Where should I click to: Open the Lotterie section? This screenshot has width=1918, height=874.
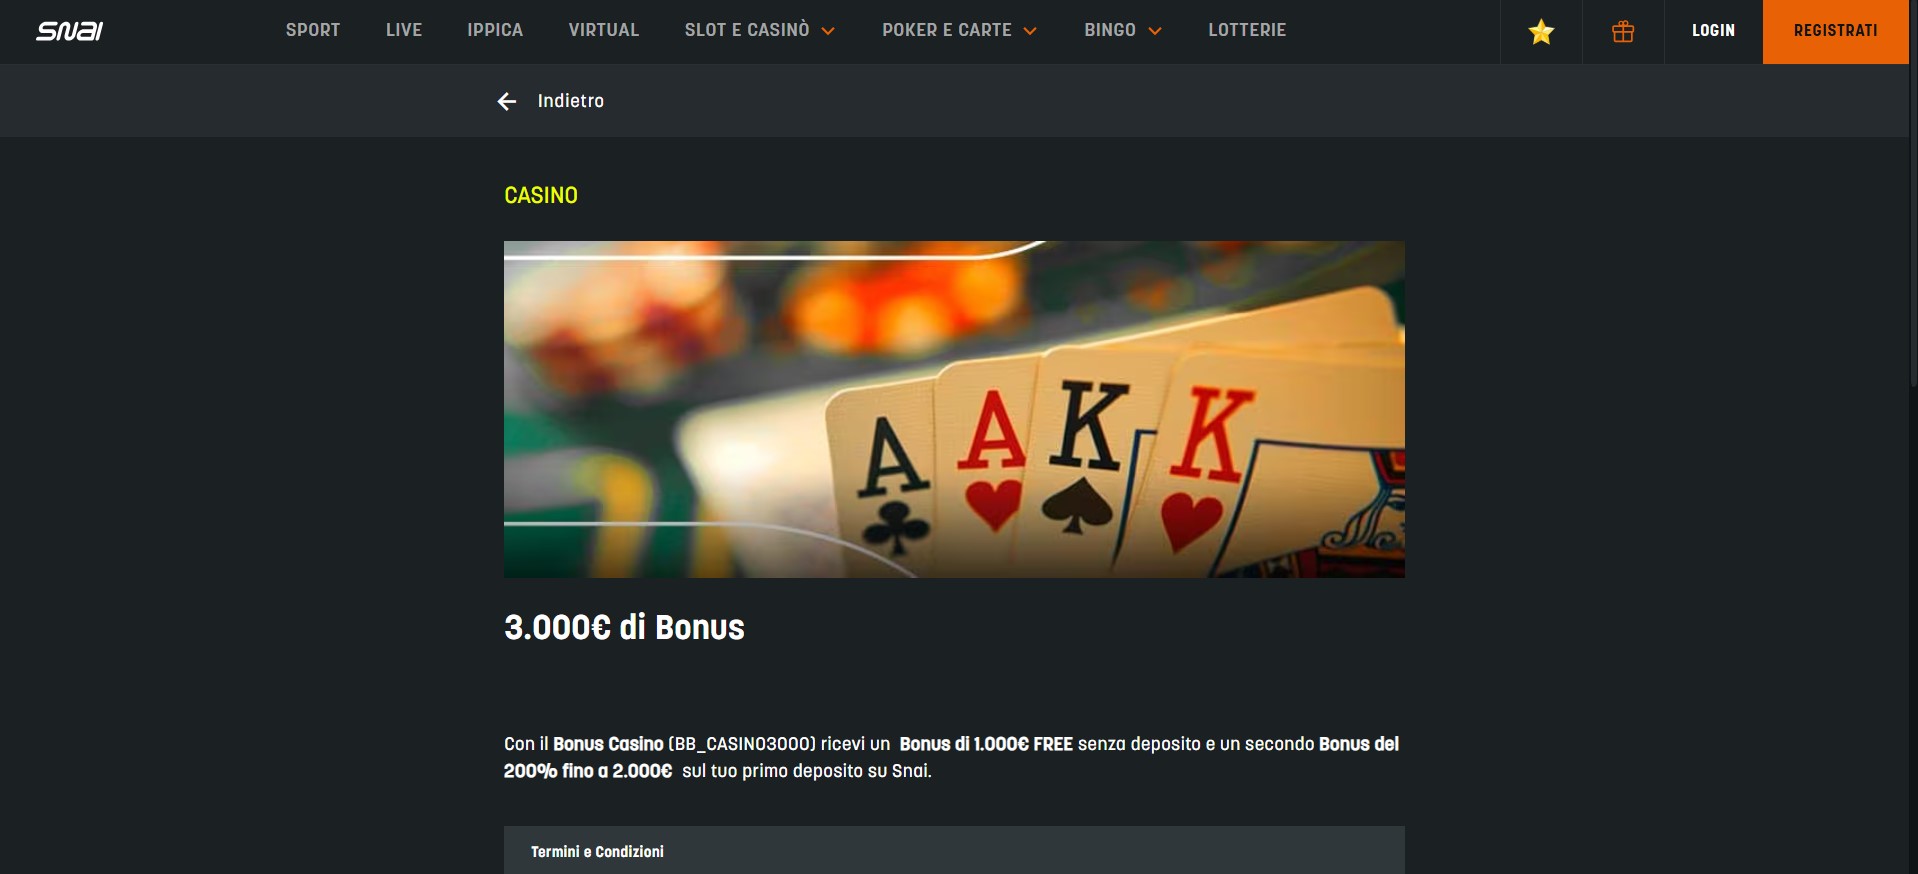[x=1247, y=30]
